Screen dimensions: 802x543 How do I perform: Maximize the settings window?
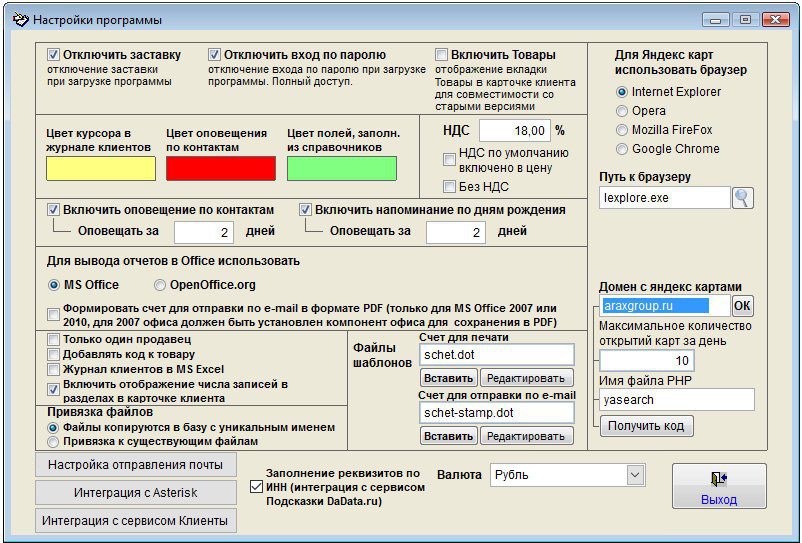[745, 20]
